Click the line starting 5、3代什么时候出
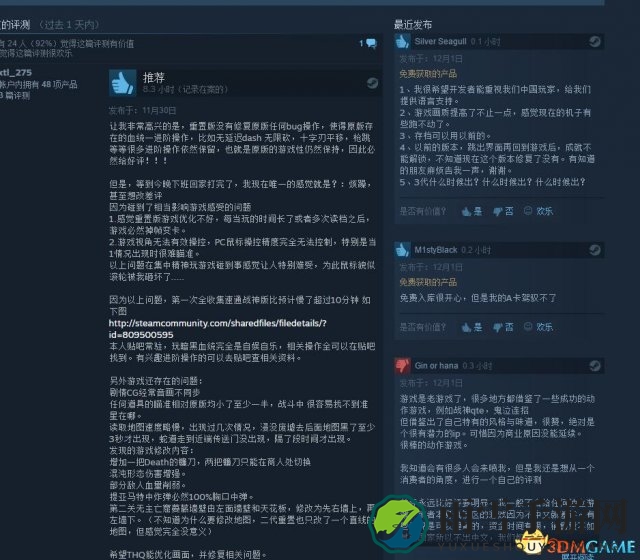This screenshot has height=560, width=640. 493,182
